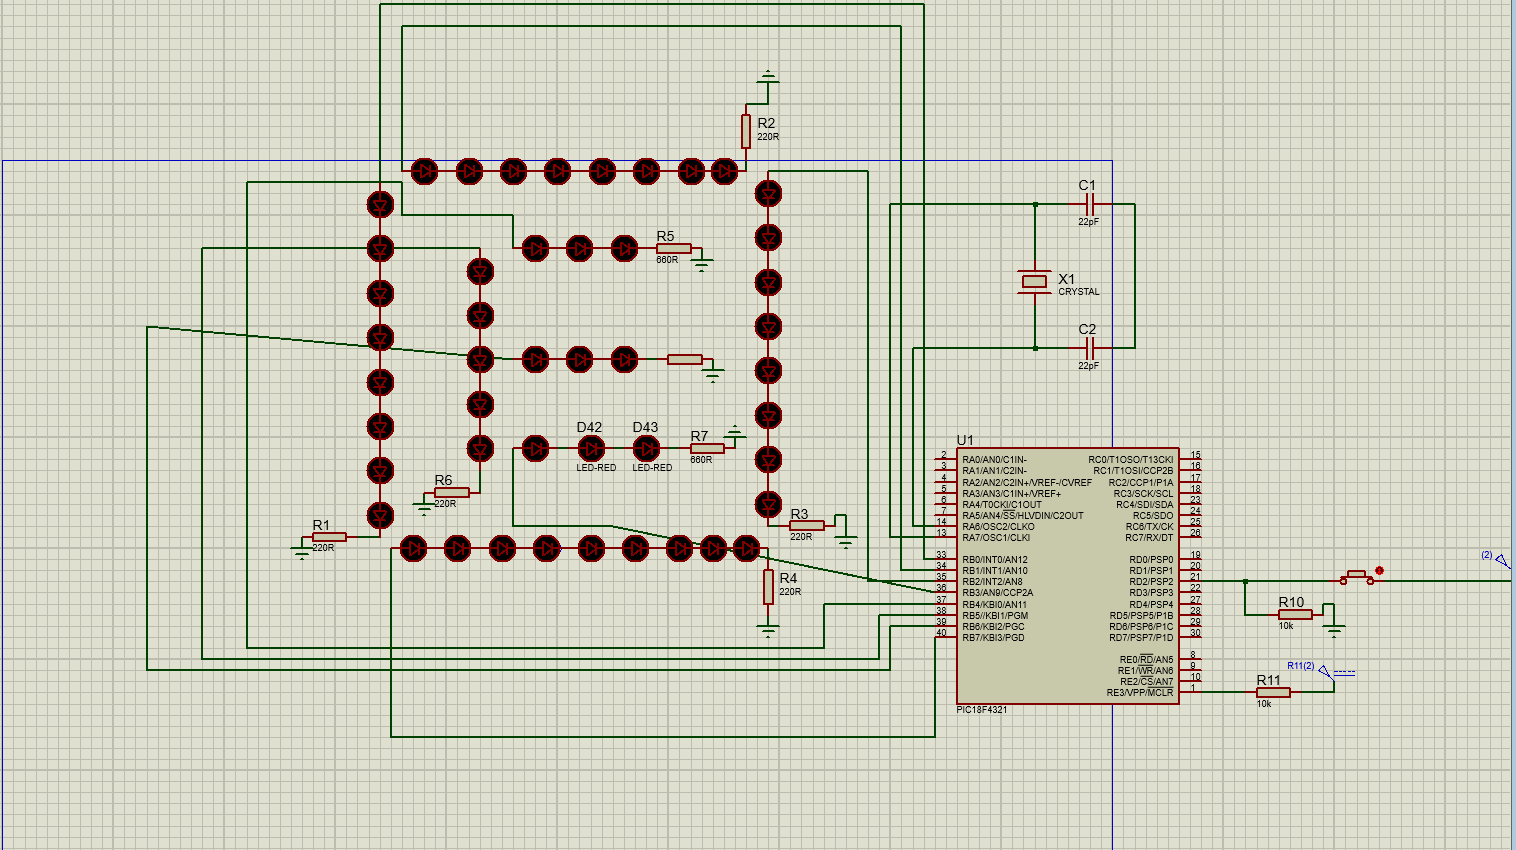
Task: Select resistor R4 below the bottom LED row
Action: click(768, 586)
